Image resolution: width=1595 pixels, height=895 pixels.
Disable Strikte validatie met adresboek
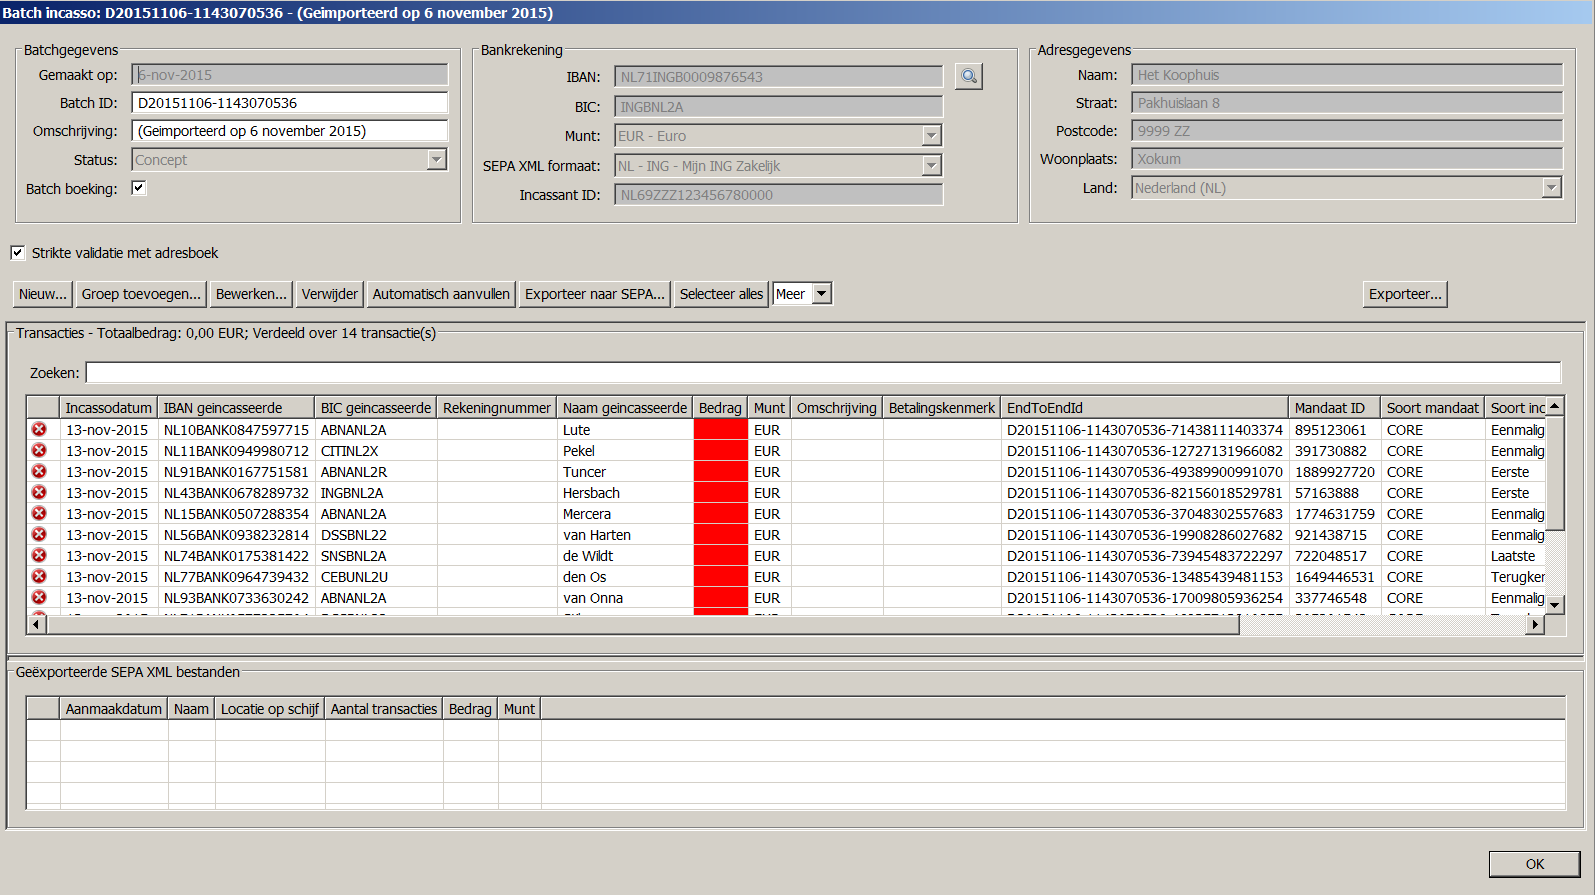tap(18, 253)
